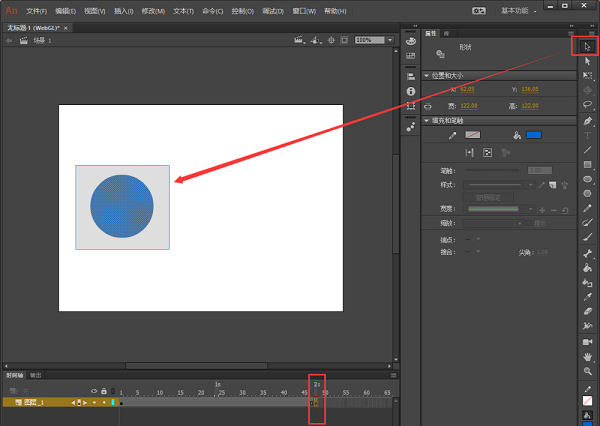Select the Selection arrow tool
Image resolution: width=600 pixels, height=426 pixels.
(587, 46)
